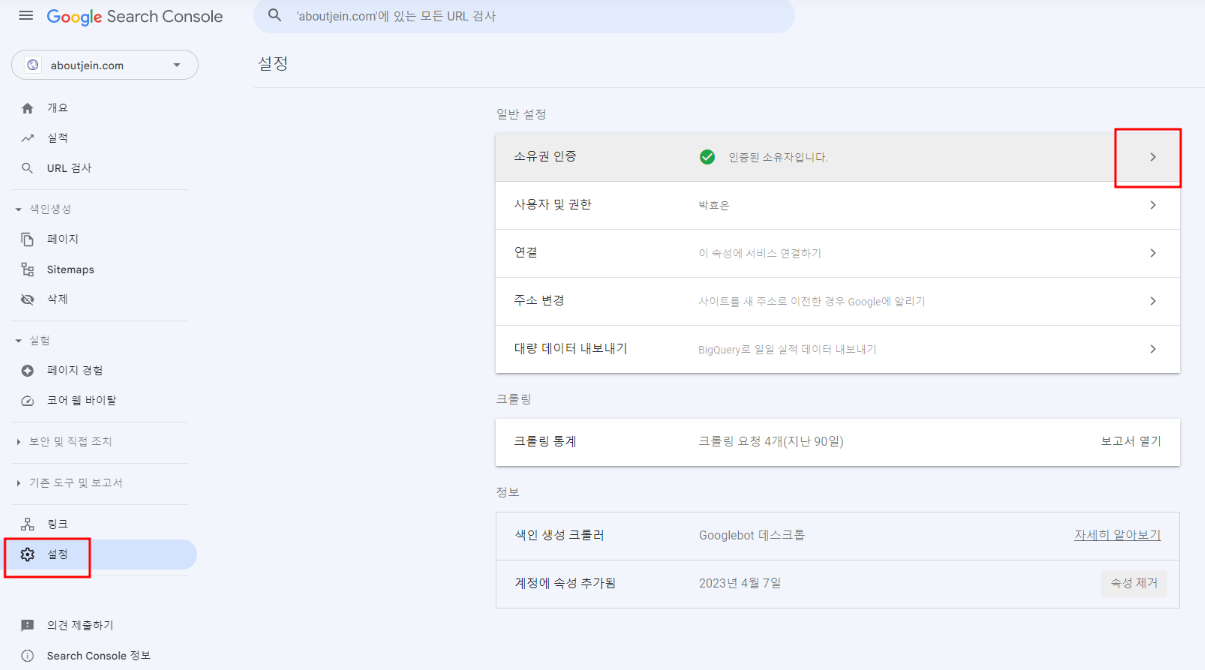The height and width of the screenshot is (670, 1205).
Task: Click the 인증된 소유자입니다. status text
Action: [778, 157]
